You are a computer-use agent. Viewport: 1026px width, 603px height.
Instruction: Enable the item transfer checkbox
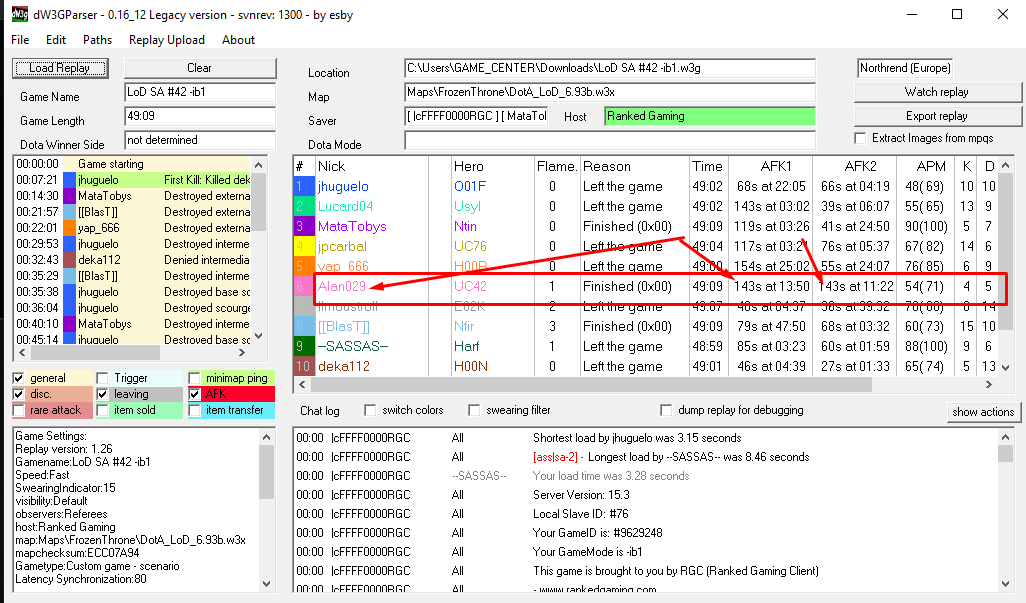pos(194,410)
